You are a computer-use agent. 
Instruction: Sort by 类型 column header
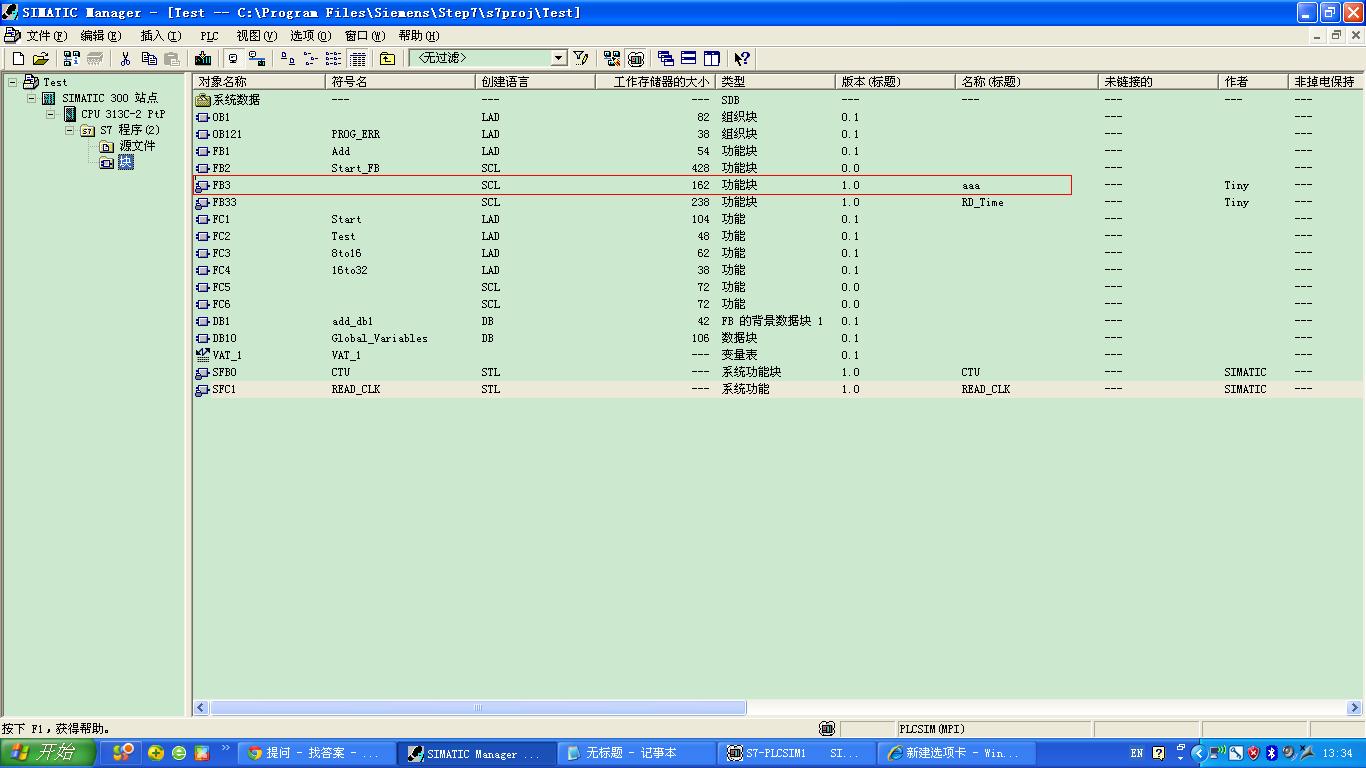tap(775, 82)
